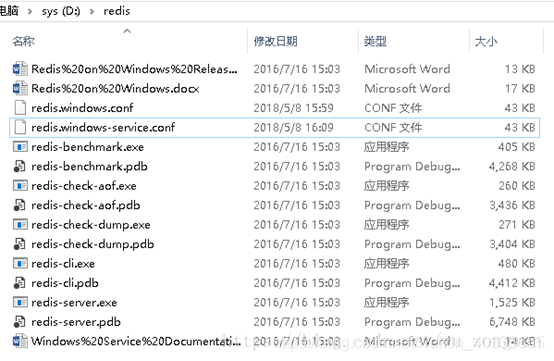Click date 2018/5/8 15:59 of redis.windows.conf
The width and height of the screenshot is (554, 361).
pos(293,108)
